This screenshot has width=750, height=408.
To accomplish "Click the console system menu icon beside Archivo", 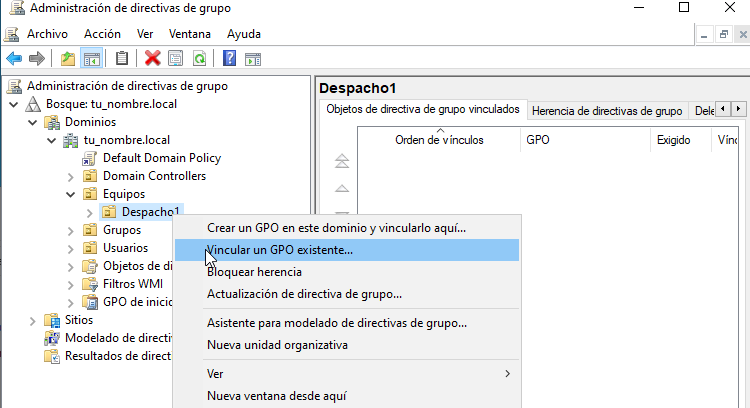I will [12, 34].
